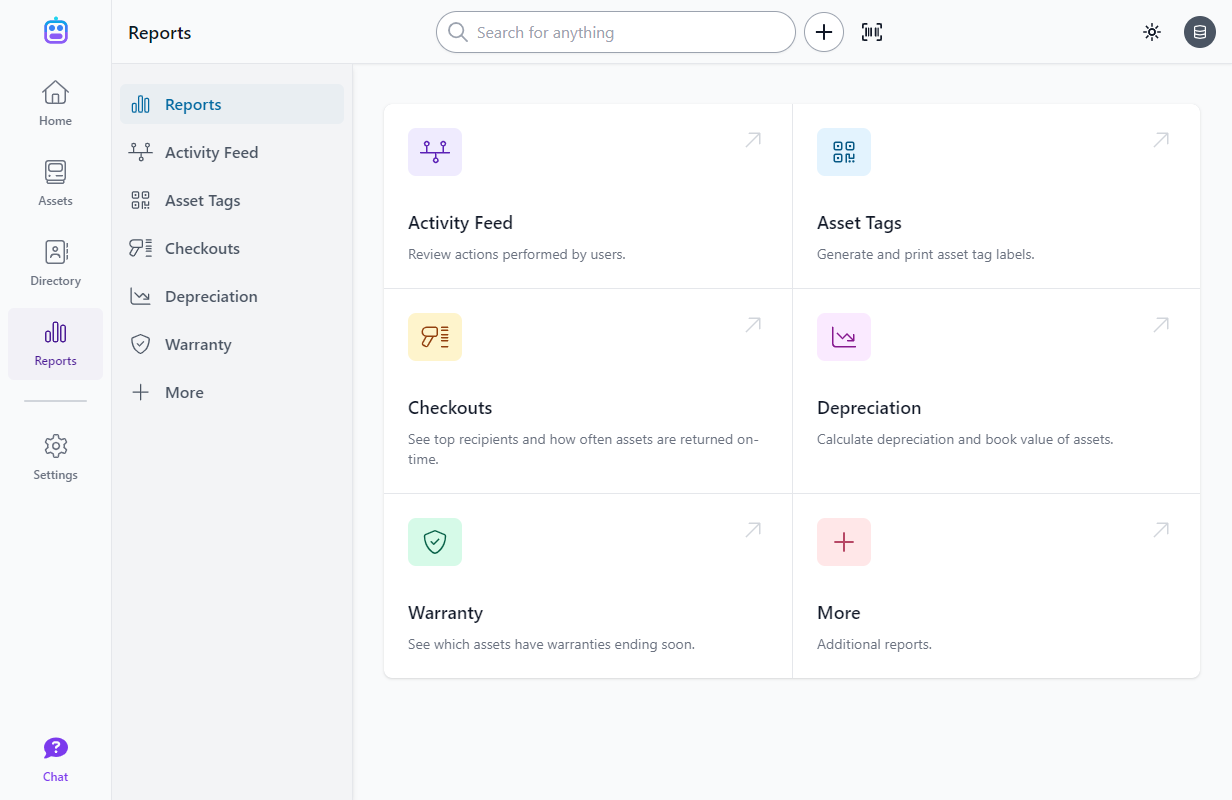Open the More card for additional reports
The image size is (1232, 800).
click(x=996, y=586)
